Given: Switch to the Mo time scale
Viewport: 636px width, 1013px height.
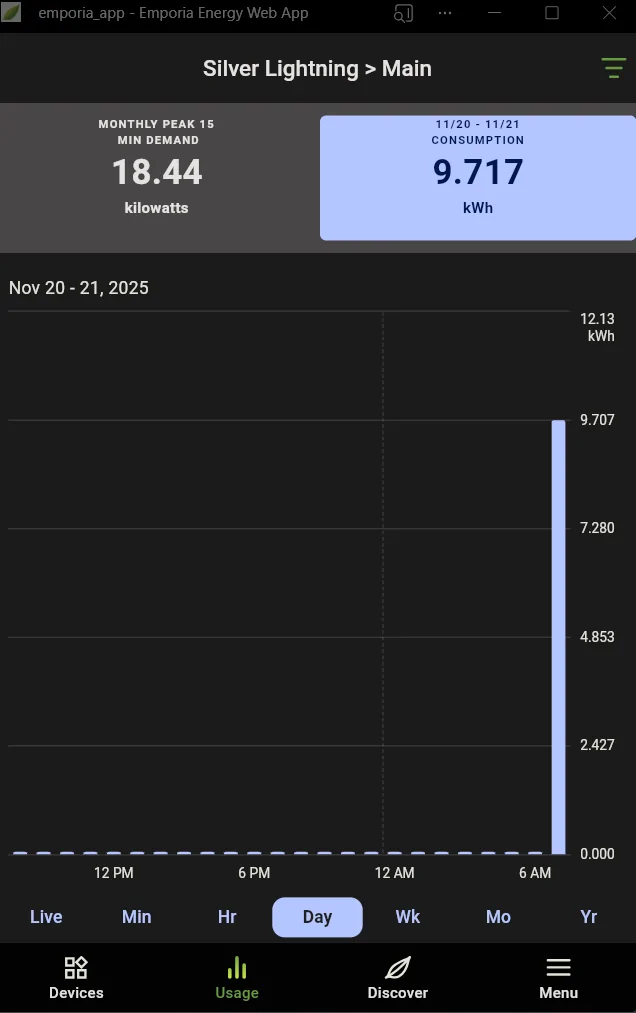Looking at the screenshot, I should click(498, 917).
